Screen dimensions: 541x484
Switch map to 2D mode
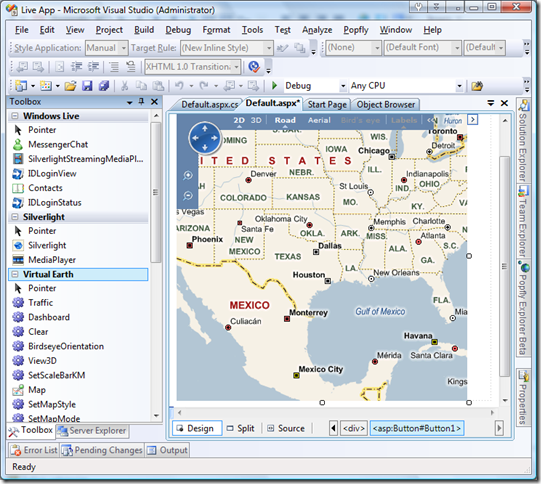coord(239,120)
